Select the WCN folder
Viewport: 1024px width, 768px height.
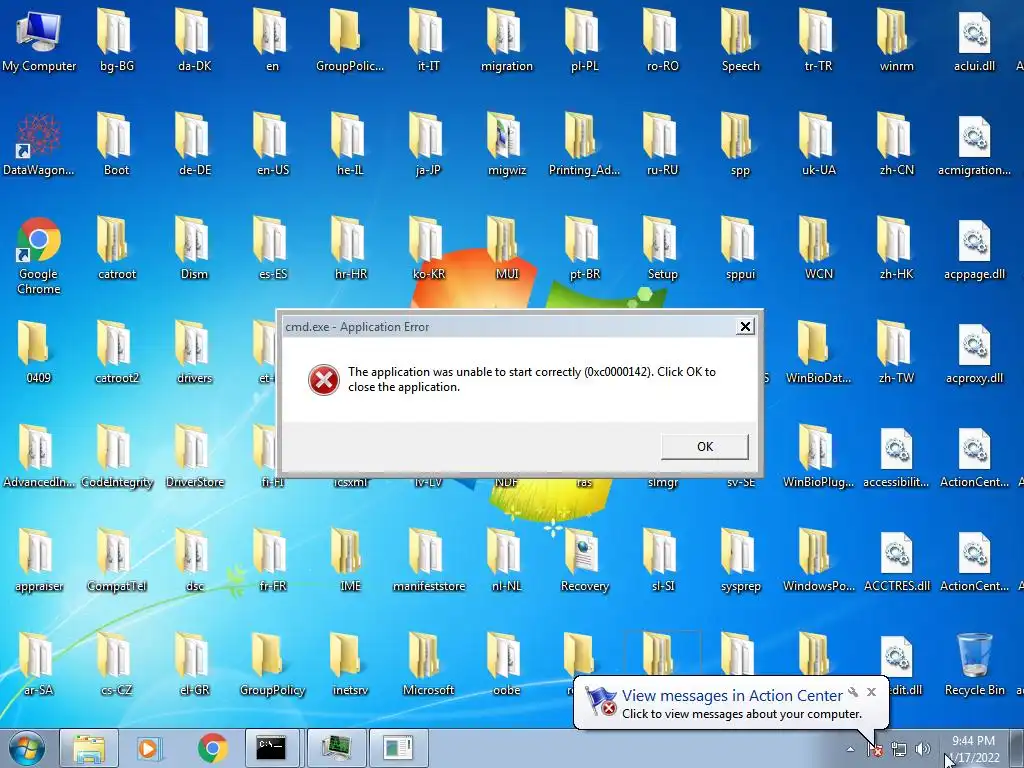click(818, 249)
